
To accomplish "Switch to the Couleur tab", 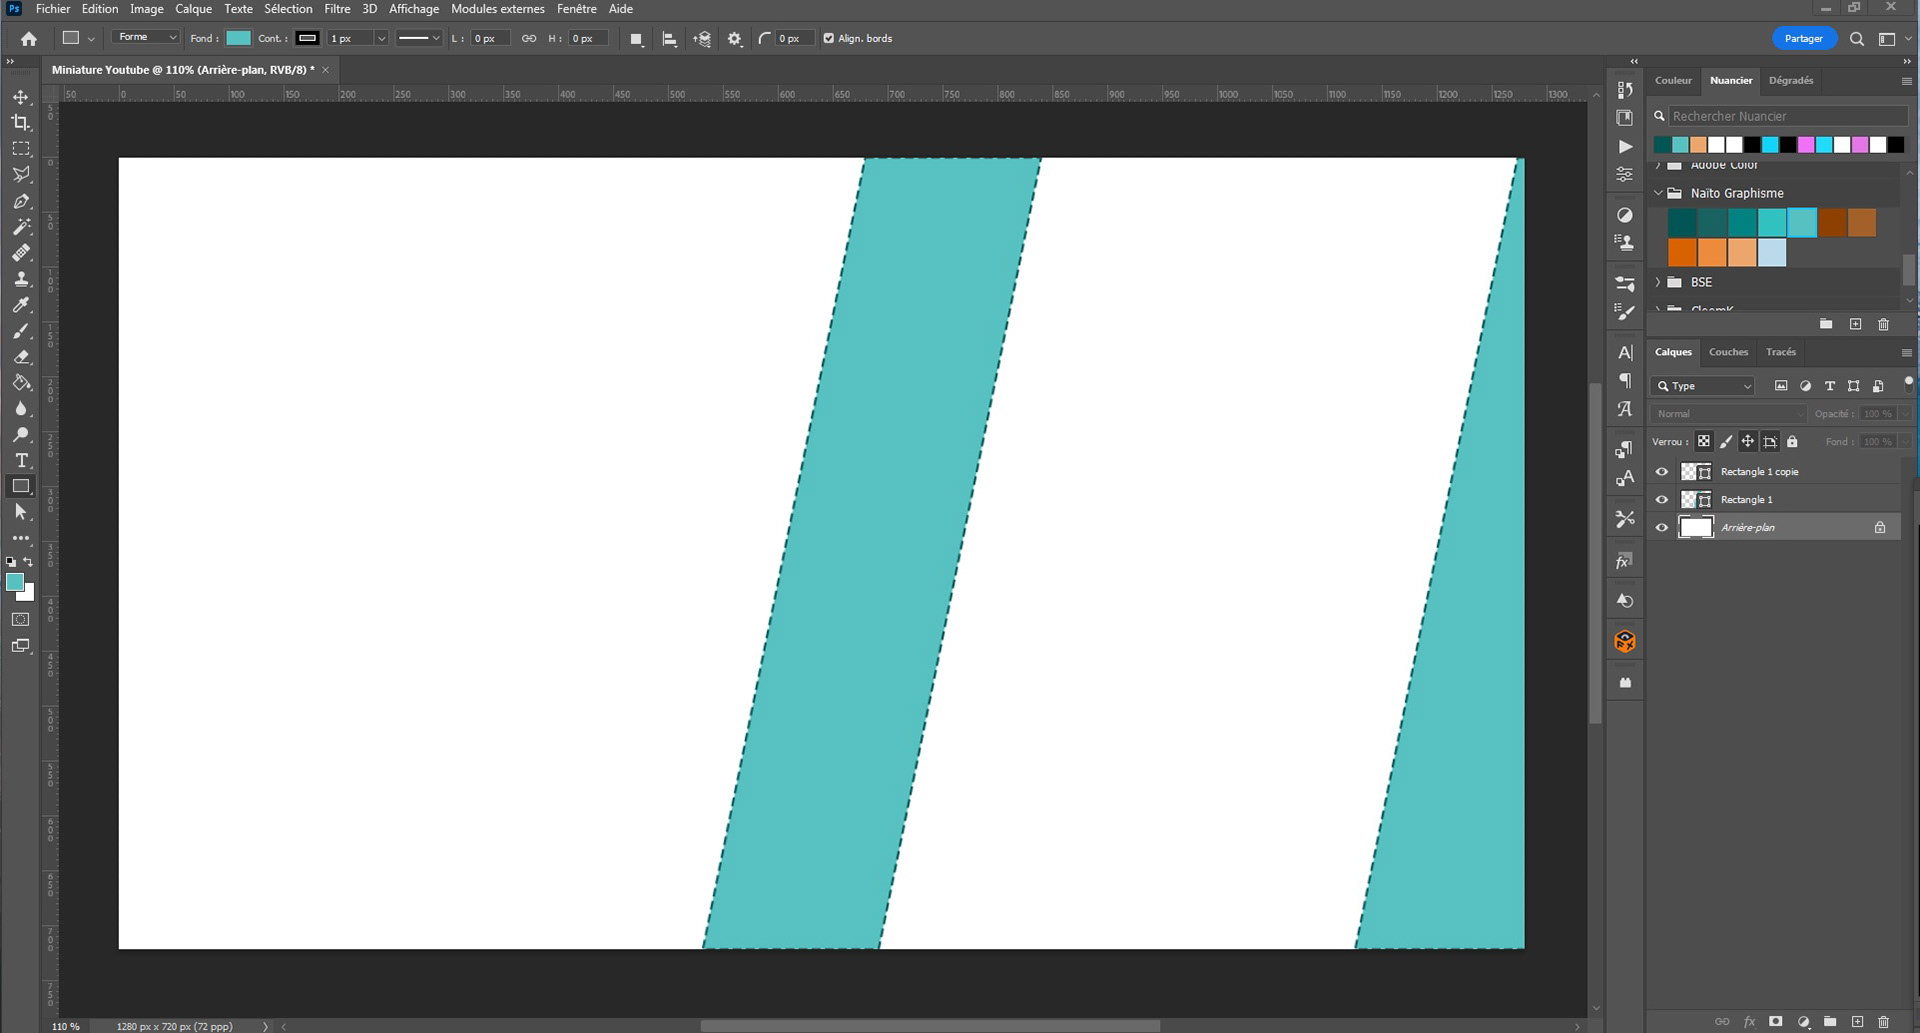I will [1673, 80].
